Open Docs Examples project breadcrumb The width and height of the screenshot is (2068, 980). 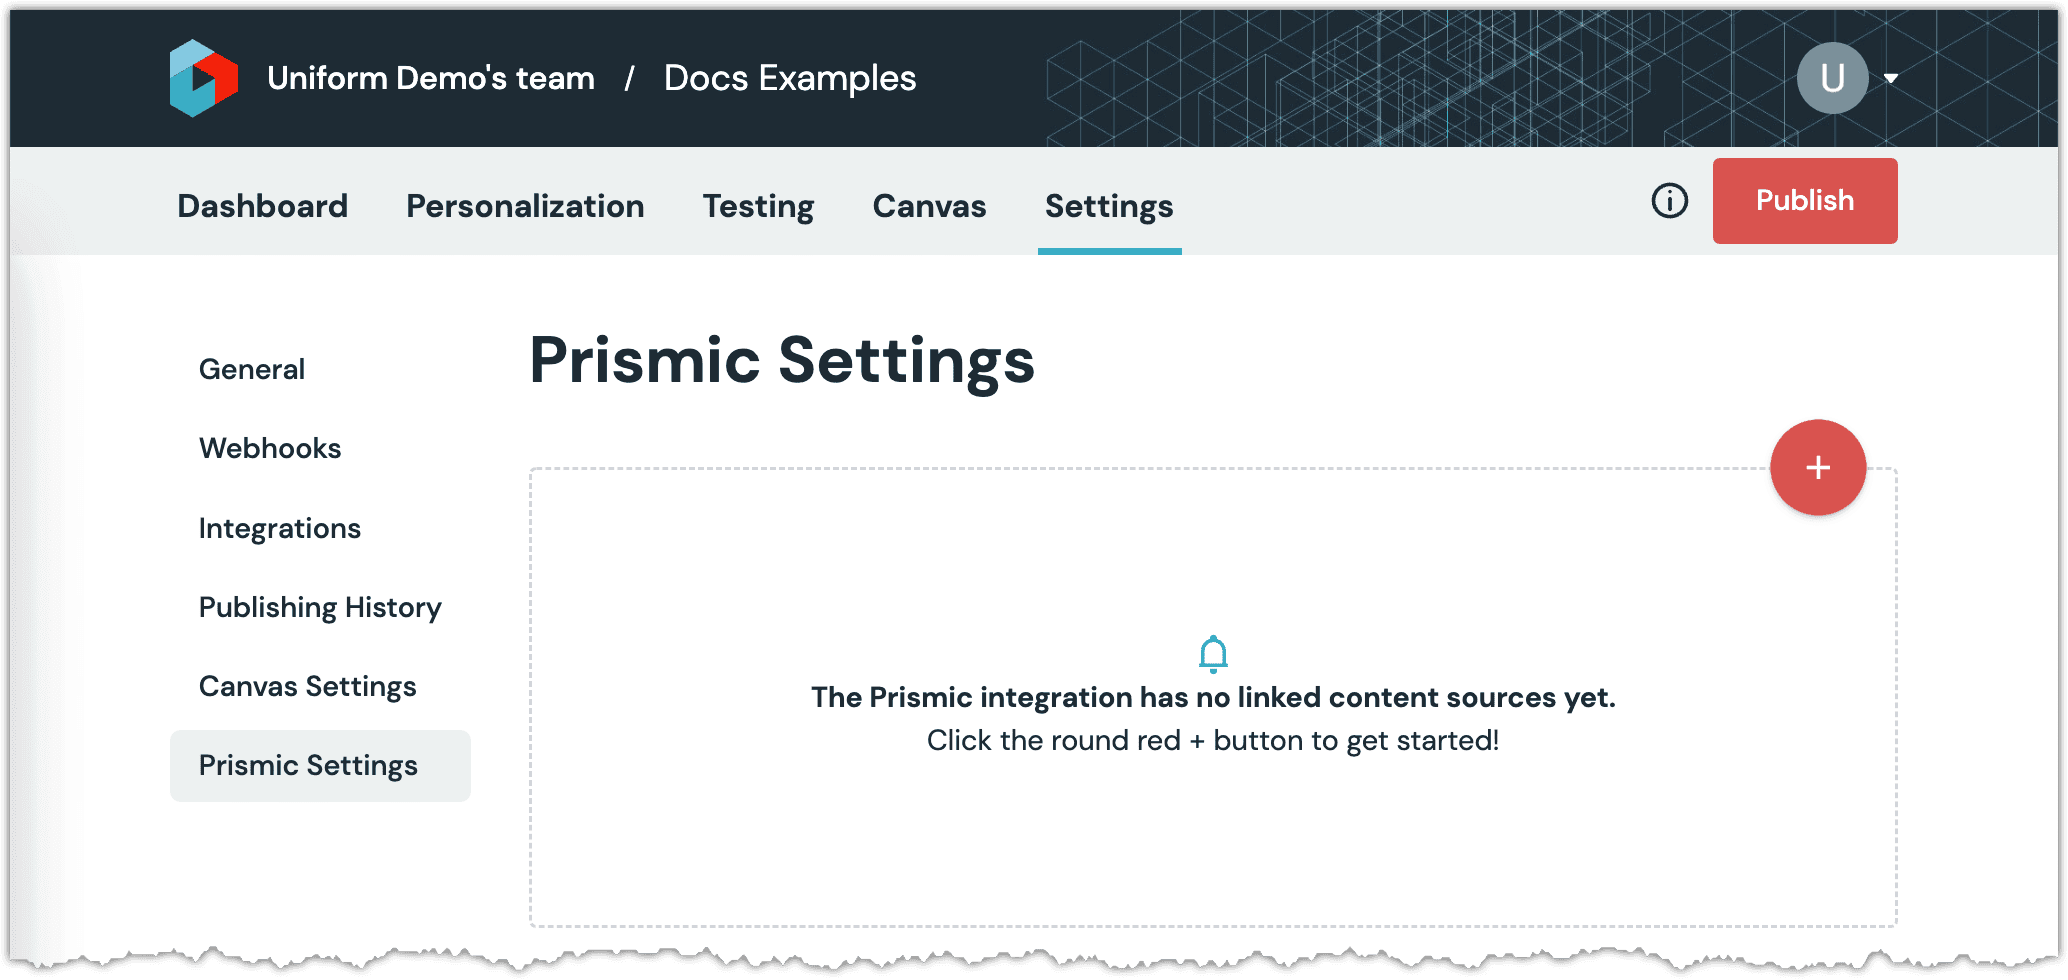coord(790,78)
